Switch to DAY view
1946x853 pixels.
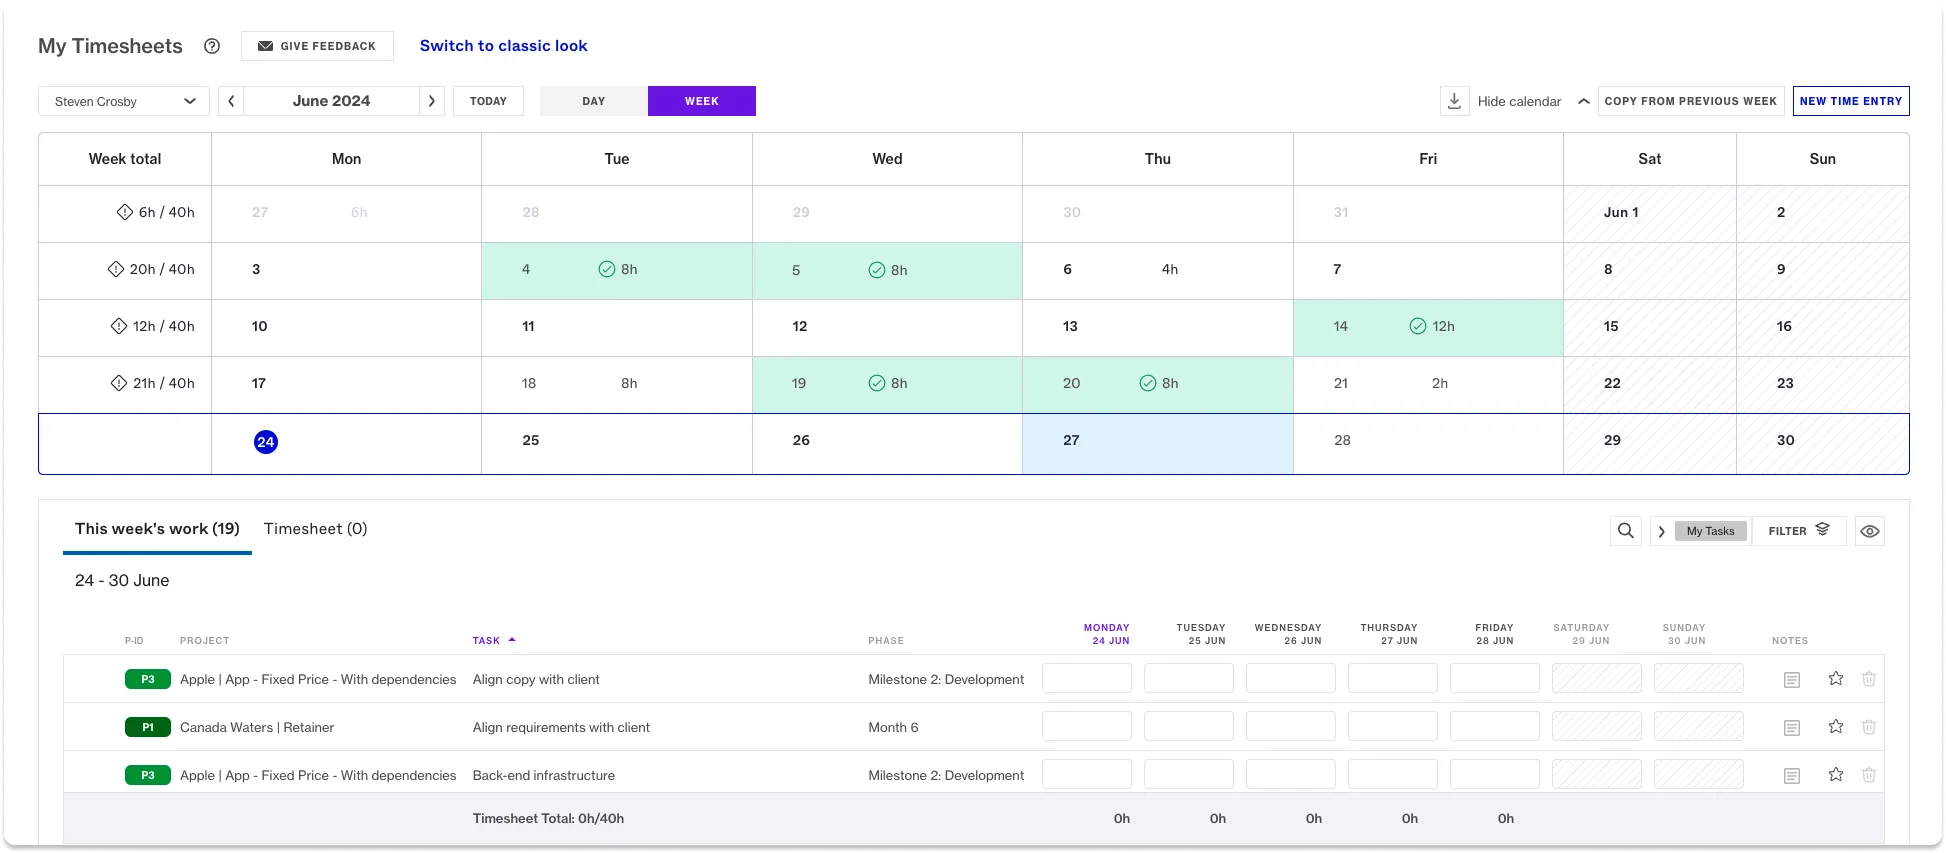[594, 101]
